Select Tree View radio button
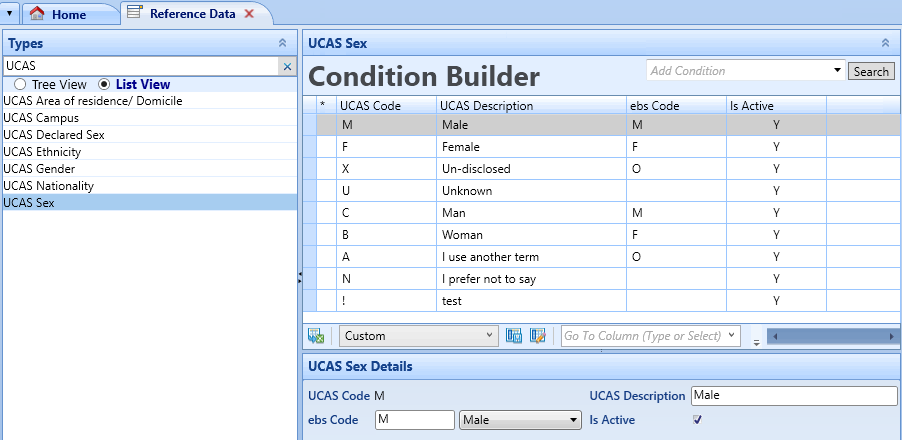 [x=20, y=85]
